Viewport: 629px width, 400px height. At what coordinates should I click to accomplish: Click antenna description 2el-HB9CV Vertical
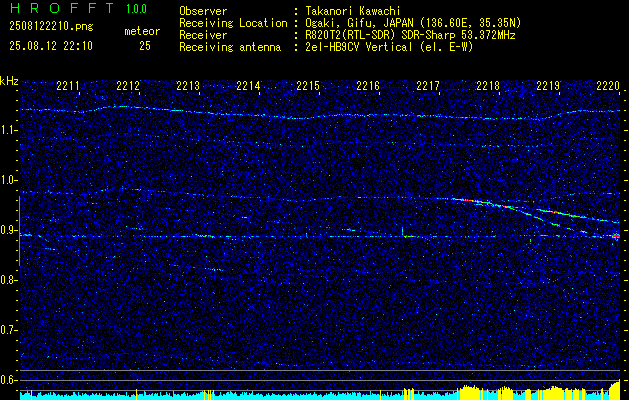[357, 47]
